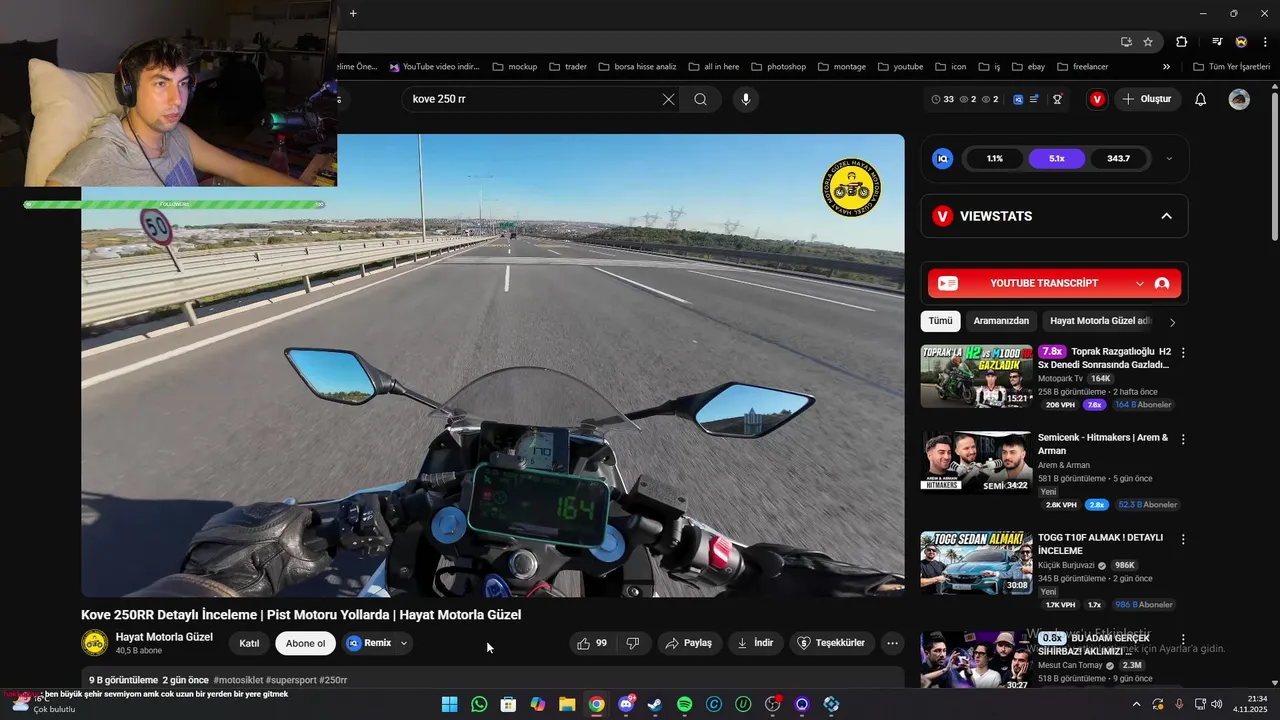Click the red ViewStats V icon in header

point(1097,99)
